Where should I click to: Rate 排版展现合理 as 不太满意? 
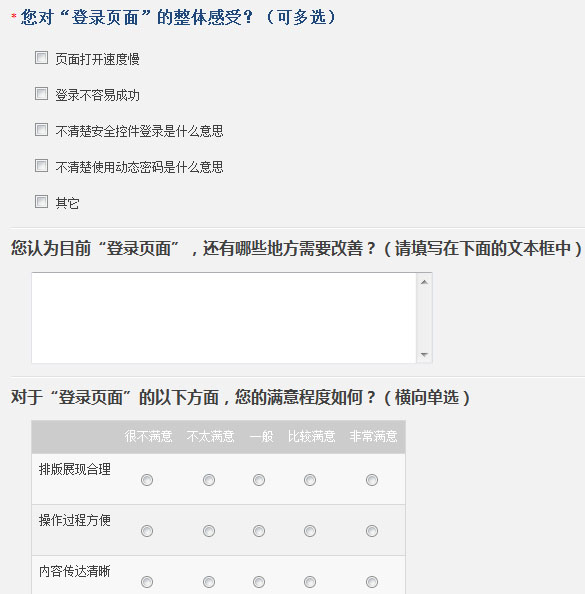209,480
